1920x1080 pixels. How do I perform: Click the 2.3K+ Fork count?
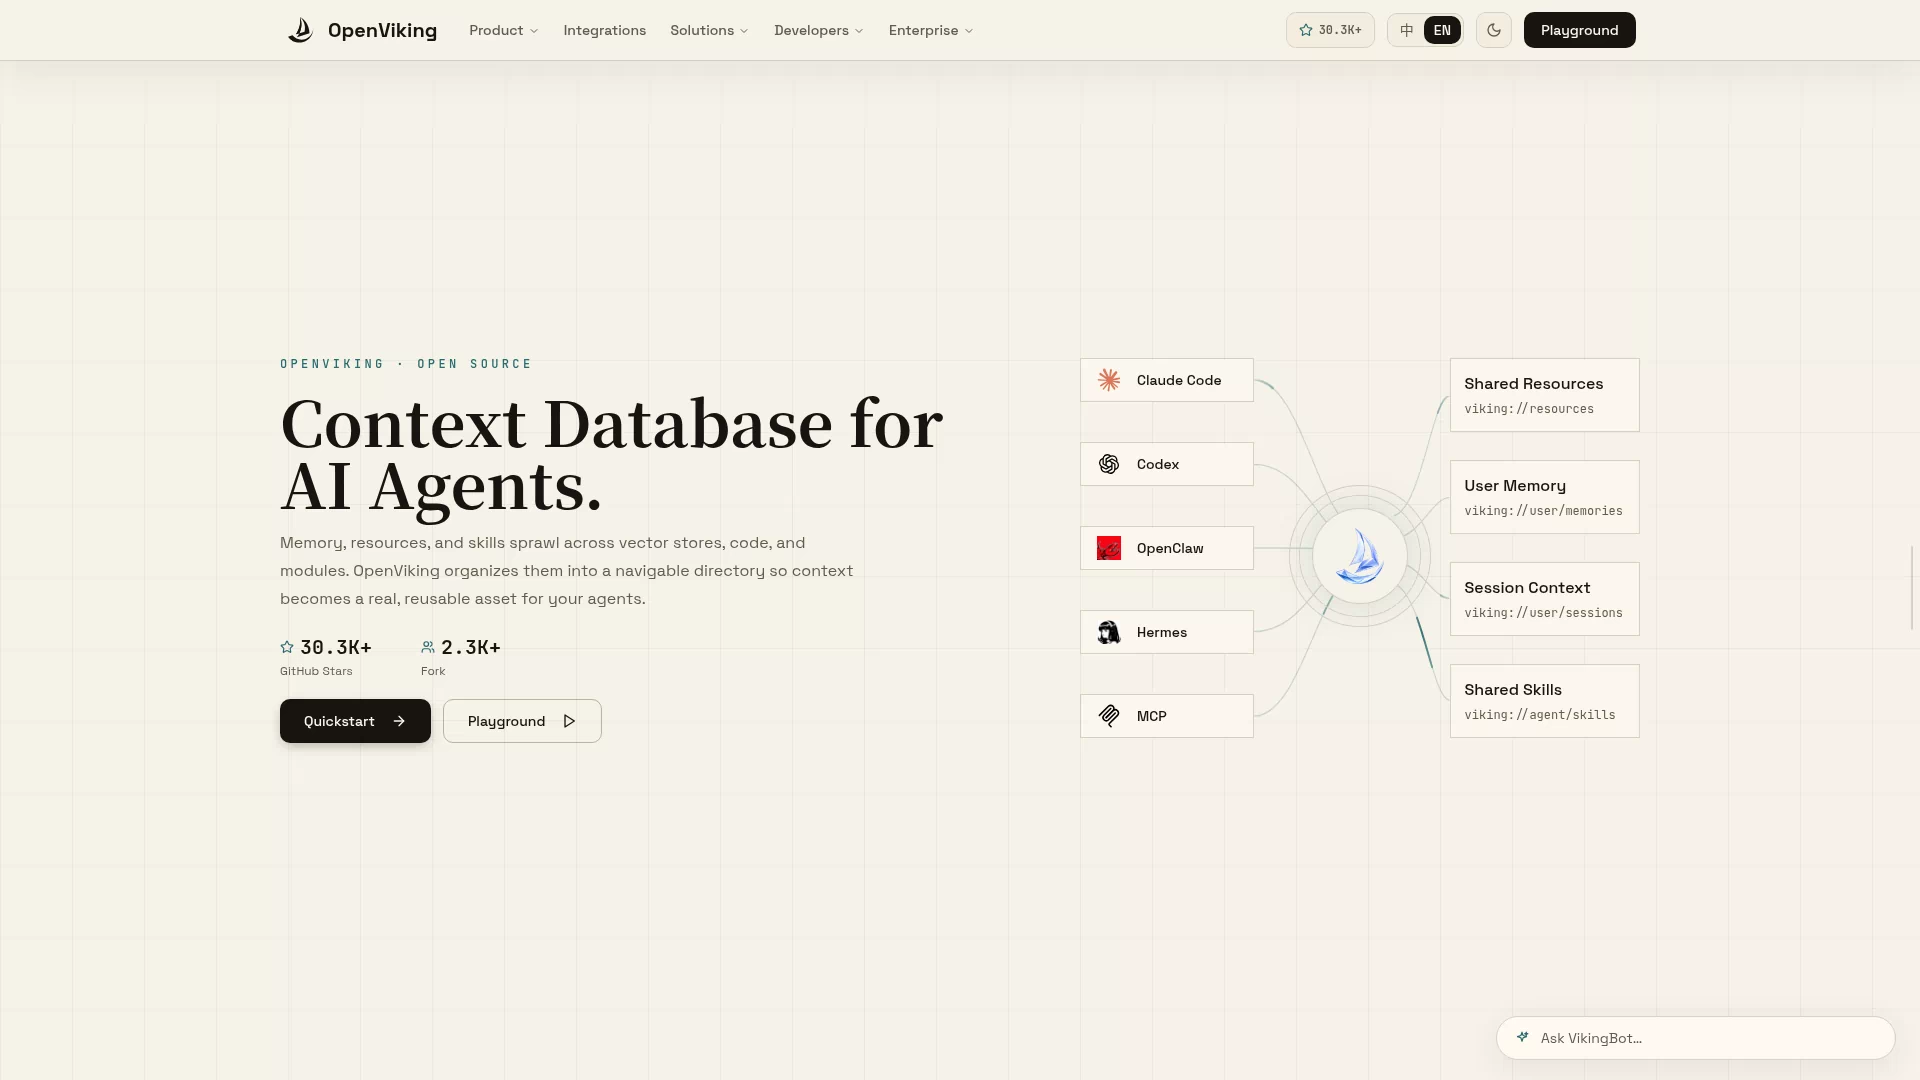pyautogui.click(x=471, y=647)
